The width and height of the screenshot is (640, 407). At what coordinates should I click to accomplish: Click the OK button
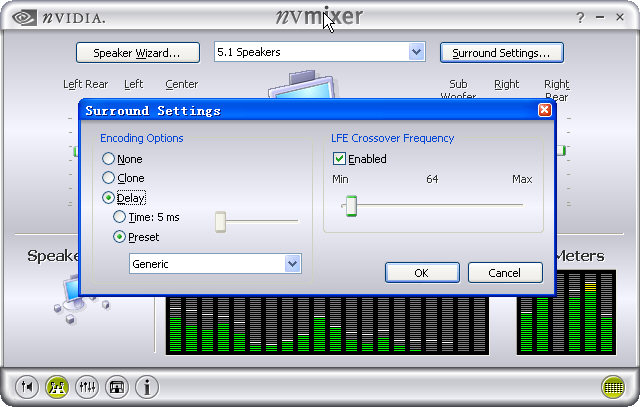coord(422,273)
